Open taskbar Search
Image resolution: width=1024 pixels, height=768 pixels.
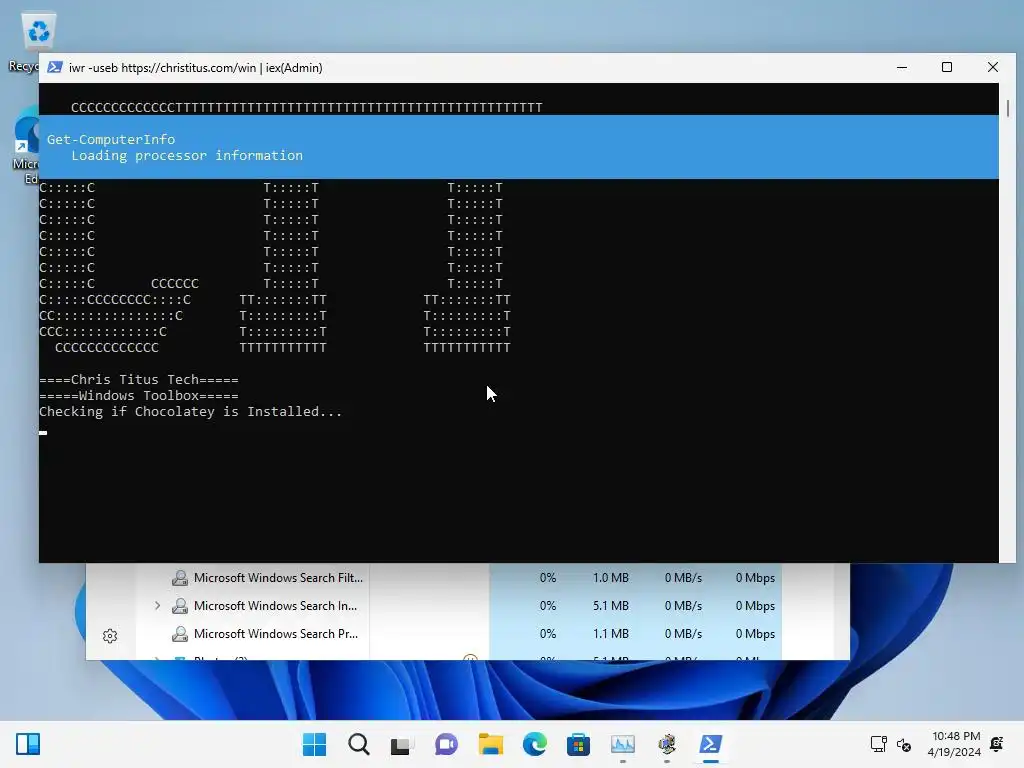(x=359, y=744)
